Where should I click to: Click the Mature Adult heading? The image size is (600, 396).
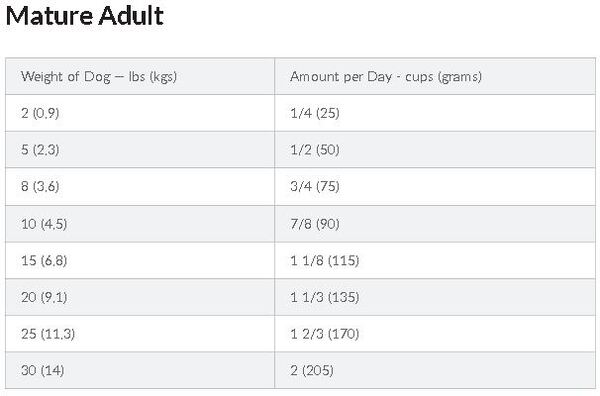click(85, 16)
